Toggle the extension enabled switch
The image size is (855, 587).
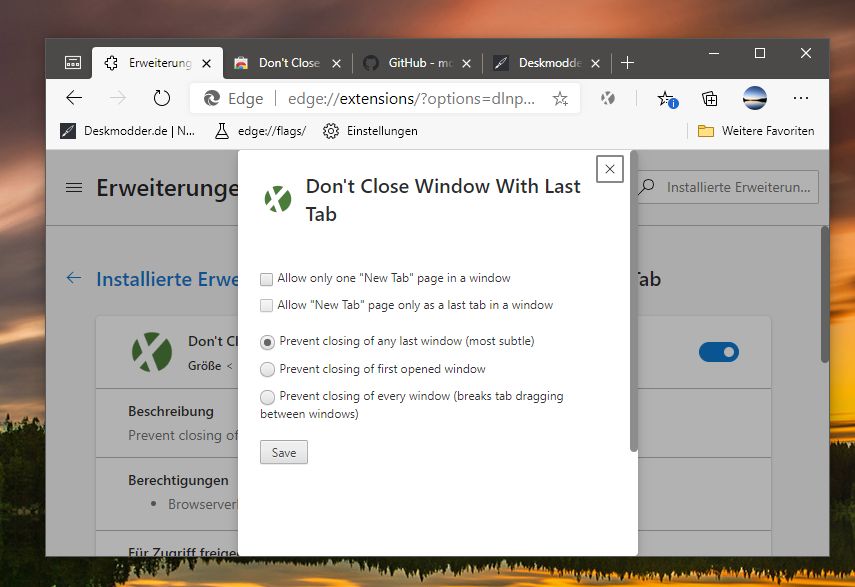(x=719, y=352)
